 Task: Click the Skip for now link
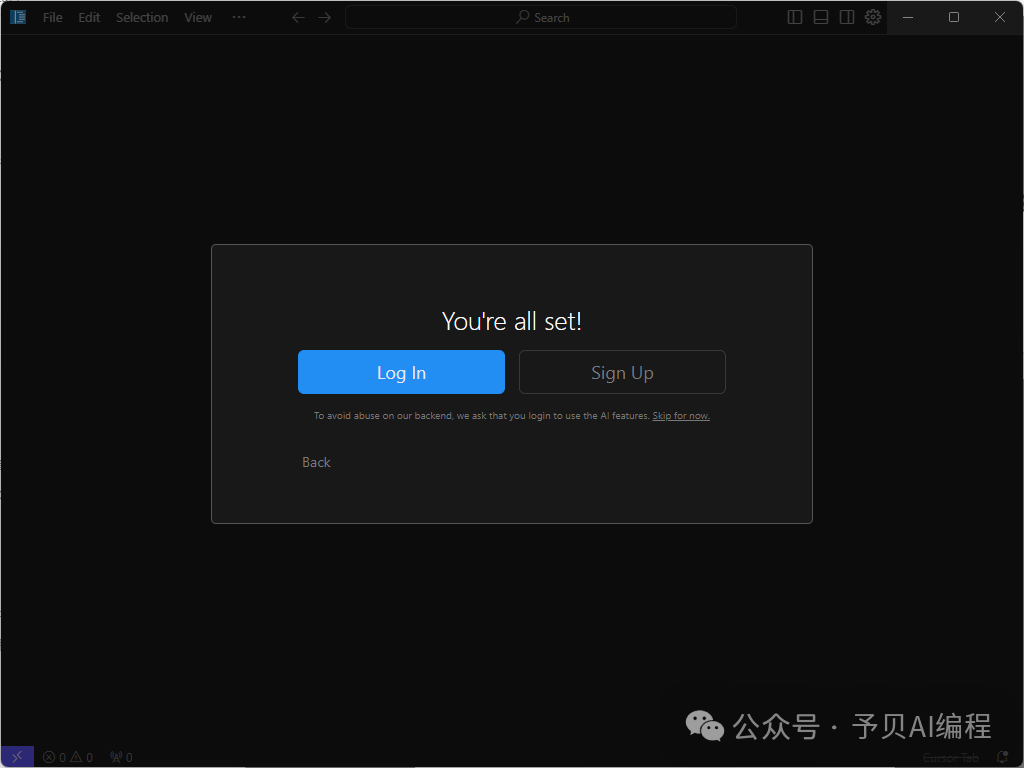click(x=681, y=416)
